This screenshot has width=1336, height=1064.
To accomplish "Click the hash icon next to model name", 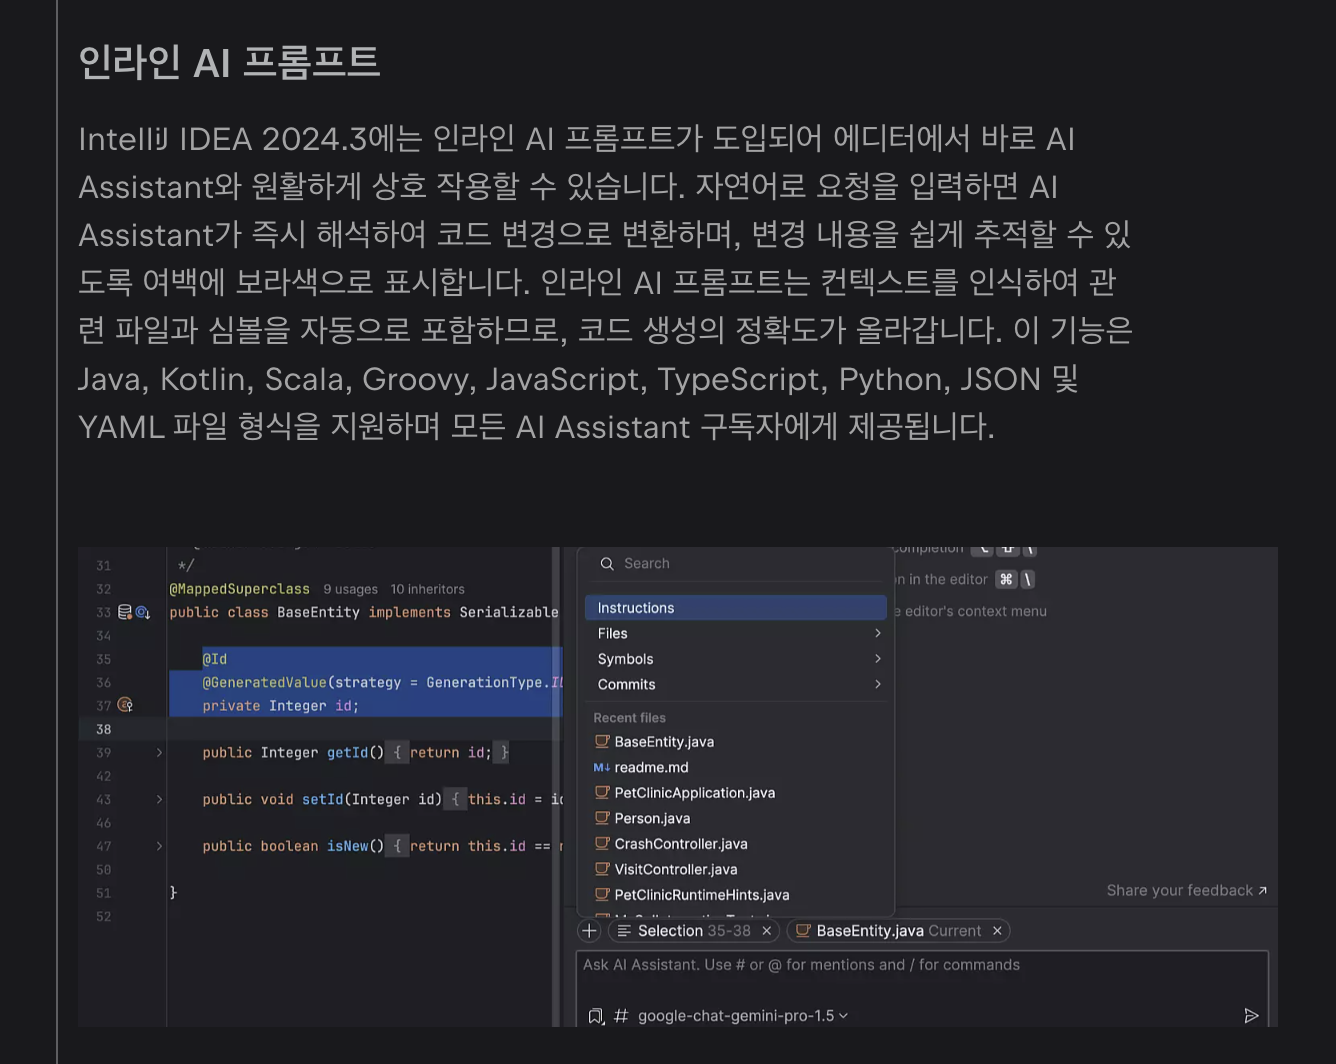I will pyautogui.click(x=621, y=1016).
